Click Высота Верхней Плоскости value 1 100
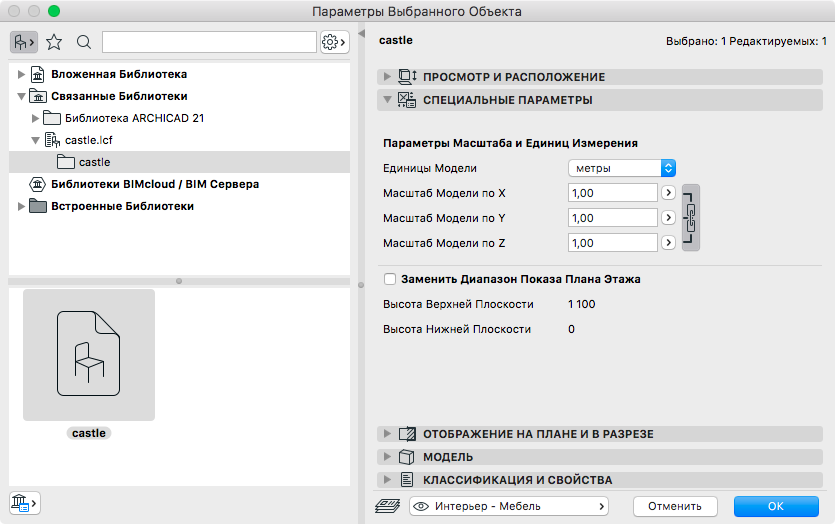Viewport: 835px width, 524px height. pyautogui.click(x=582, y=304)
